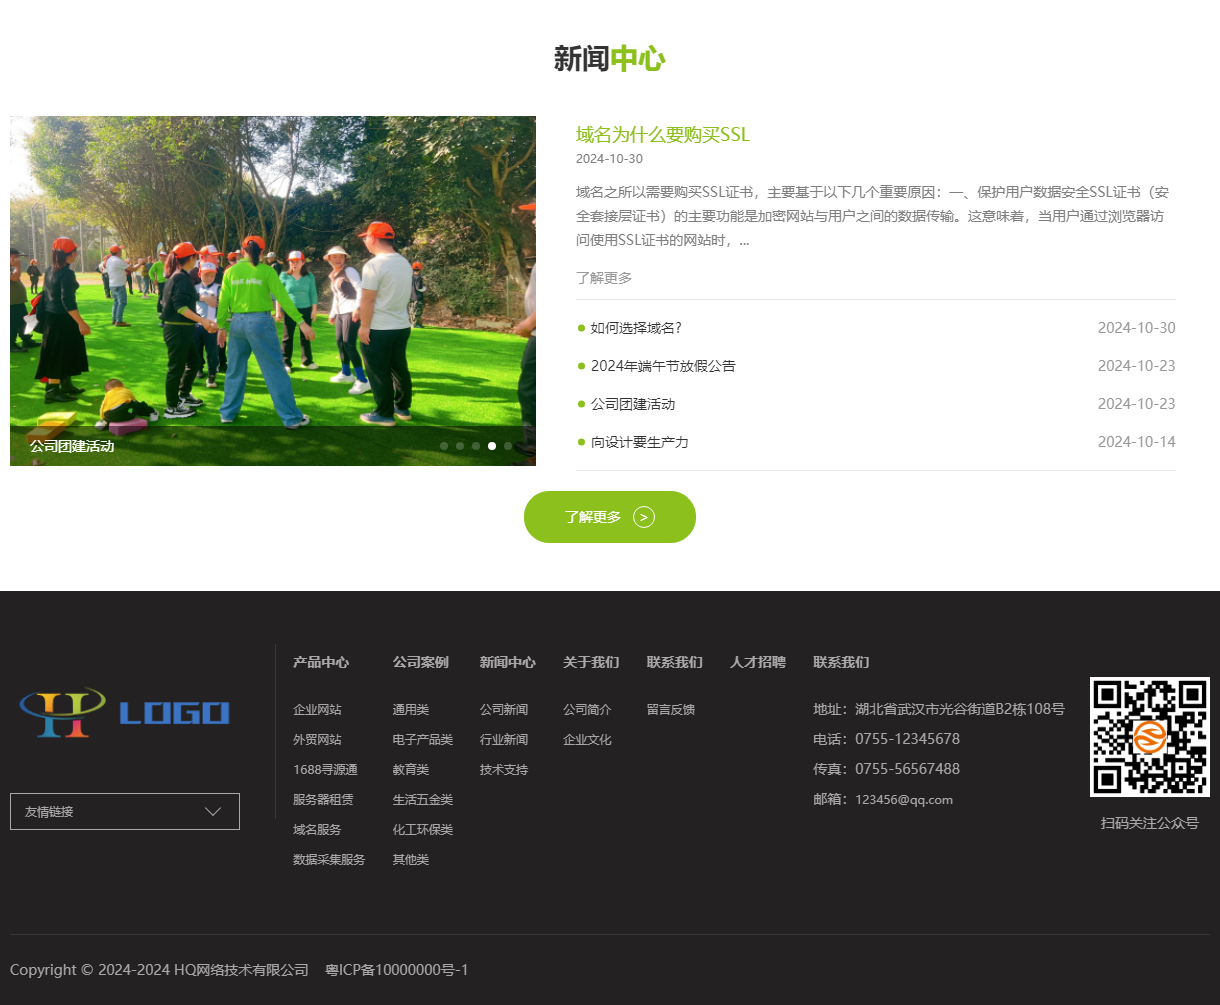This screenshot has height=1005, width=1220.
Task: Click the date under the SSL article title
Action: (x=609, y=159)
